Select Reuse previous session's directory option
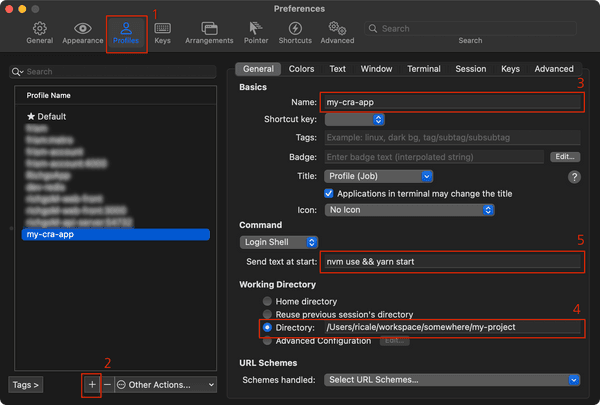Viewport: 600px width, 405px height. pos(267,314)
